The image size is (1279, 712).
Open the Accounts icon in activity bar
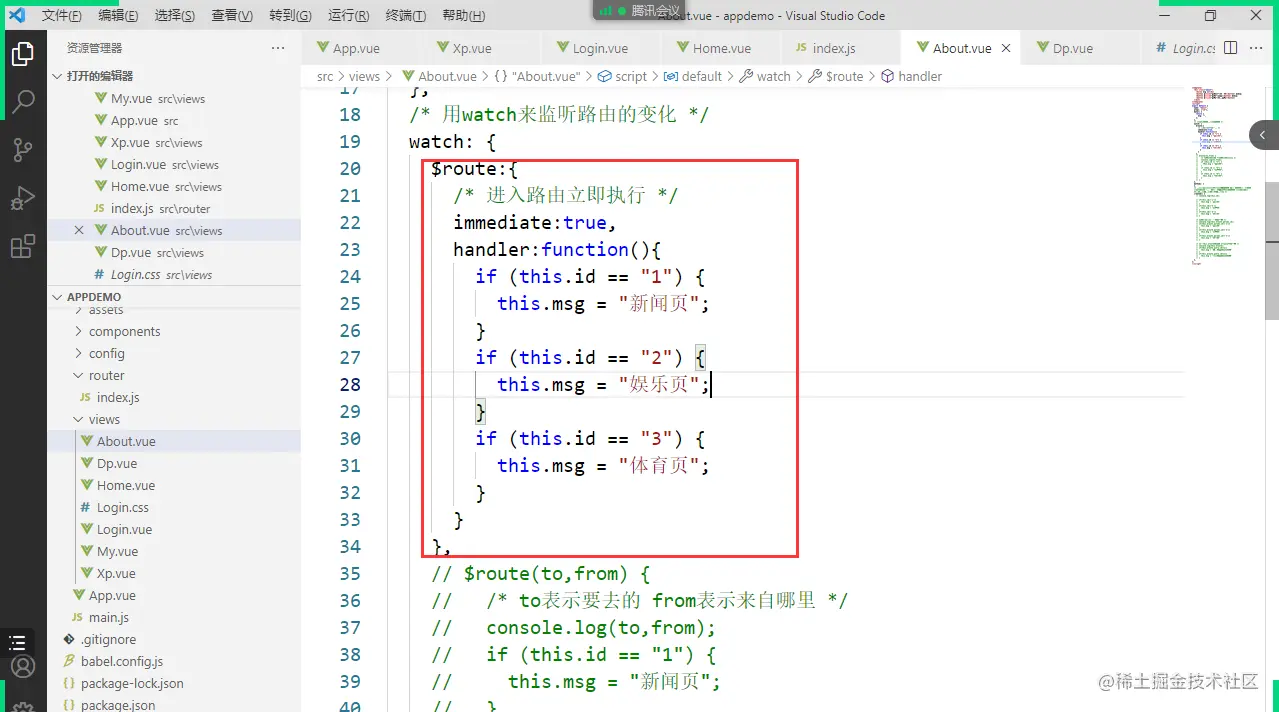(22, 666)
